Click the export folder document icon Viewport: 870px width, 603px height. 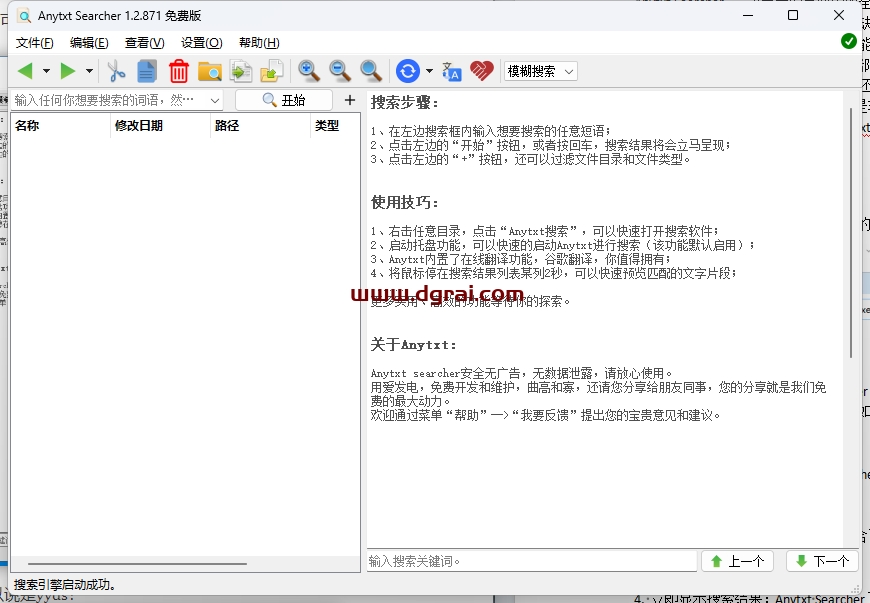[272, 71]
